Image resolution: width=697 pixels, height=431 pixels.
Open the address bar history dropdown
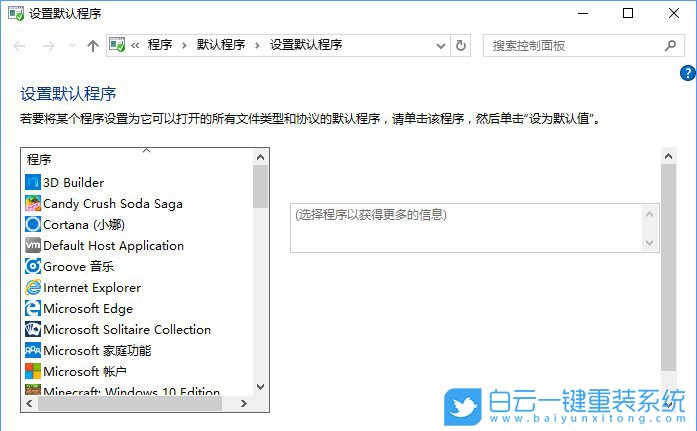(x=441, y=46)
